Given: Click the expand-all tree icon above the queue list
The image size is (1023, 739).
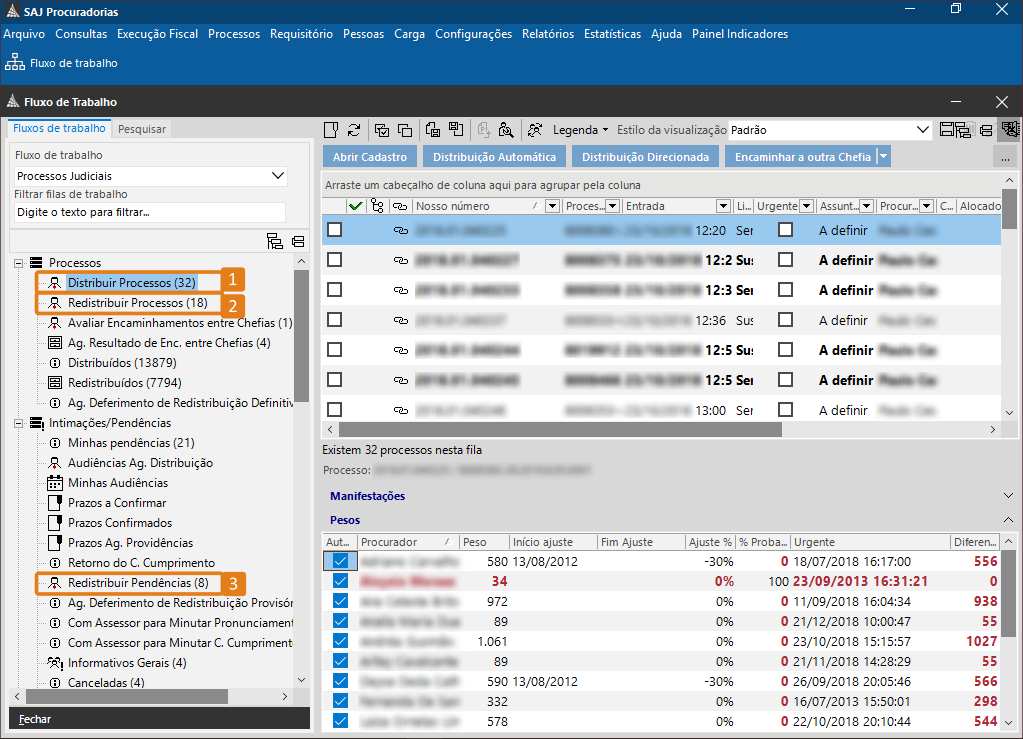Looking at the screenshot, I should tap(275, 241).
